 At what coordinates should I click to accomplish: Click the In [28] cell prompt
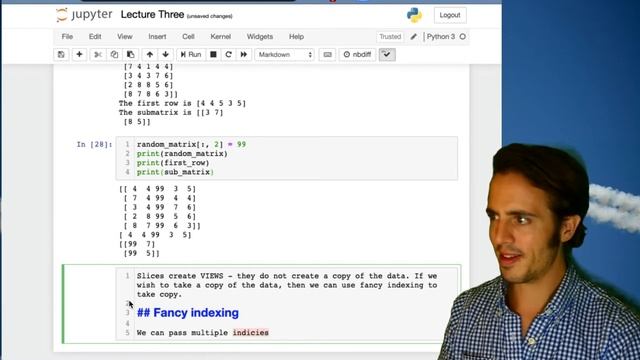pos(94,144)
